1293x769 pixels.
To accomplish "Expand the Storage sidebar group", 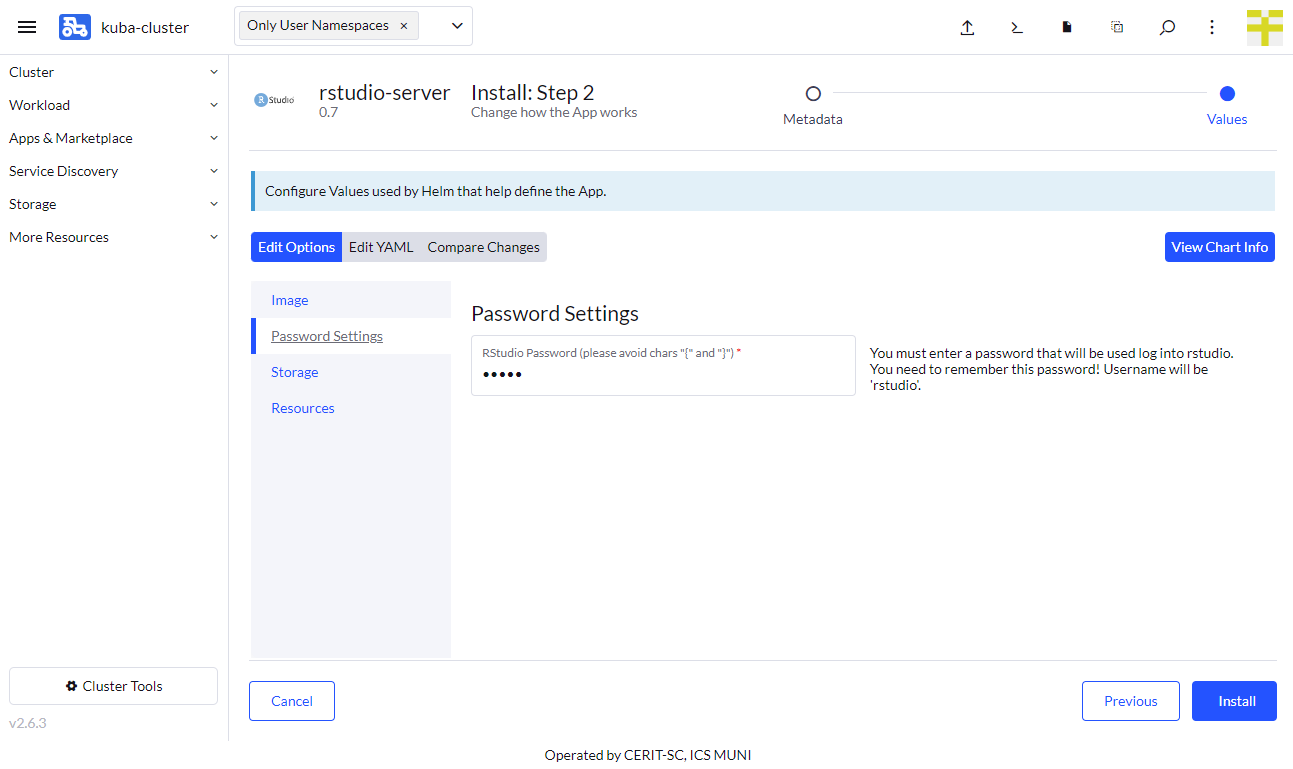I will click(114, 204).
